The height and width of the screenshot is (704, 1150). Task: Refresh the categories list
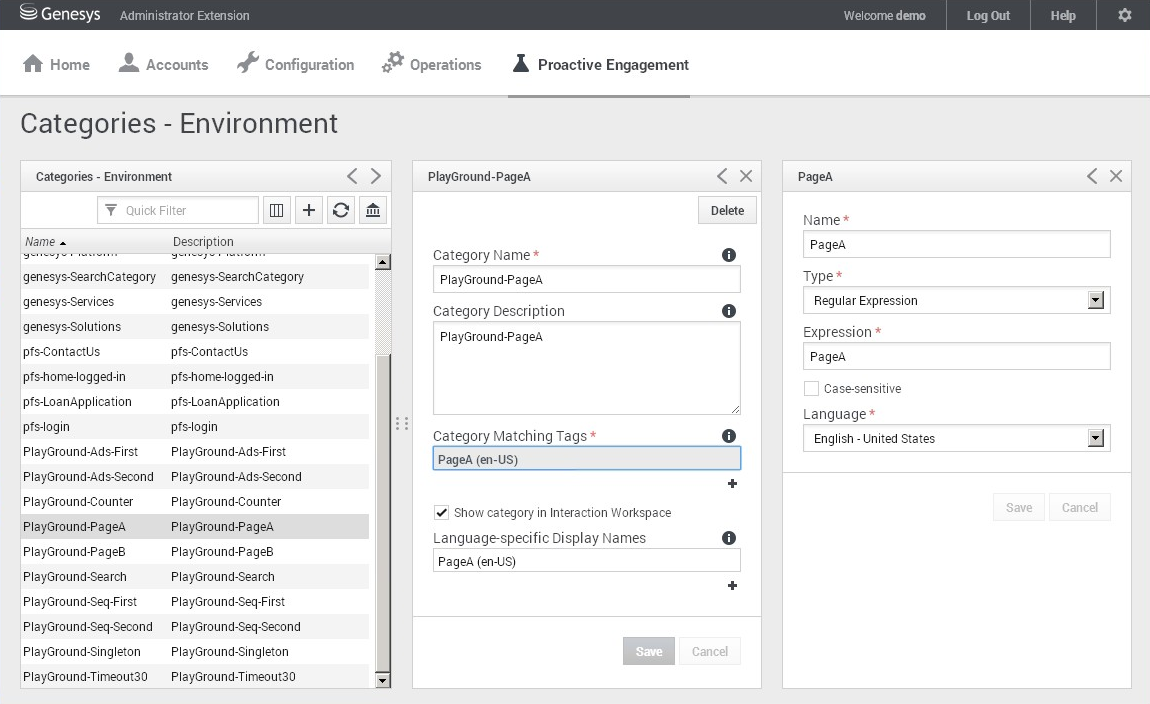(341, 210)
